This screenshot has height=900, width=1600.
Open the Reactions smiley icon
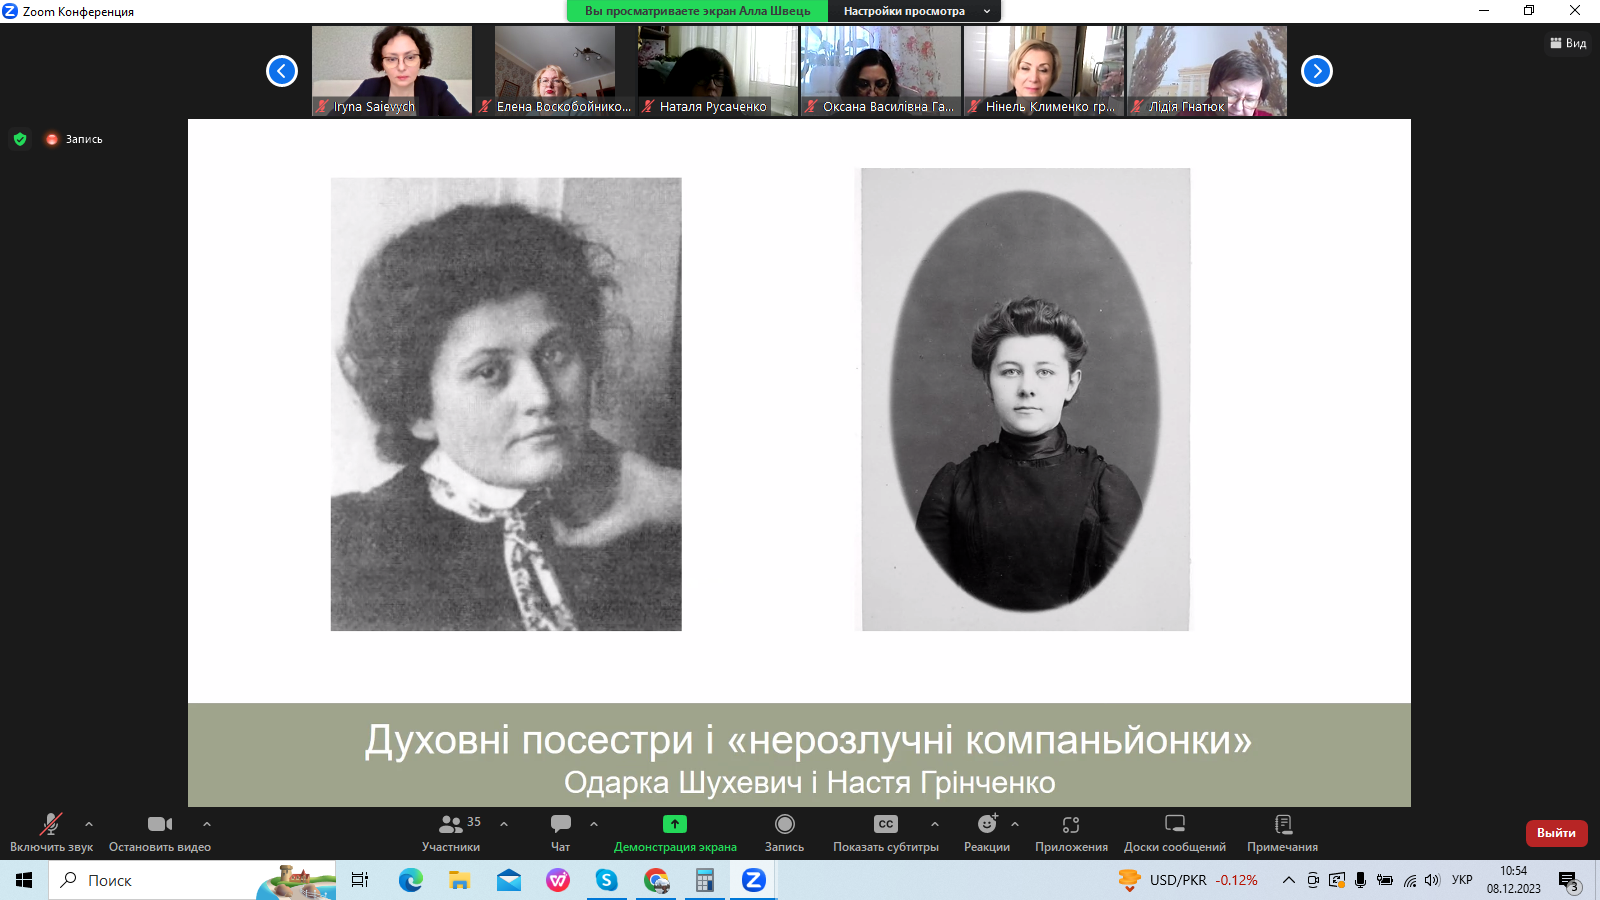987,825
